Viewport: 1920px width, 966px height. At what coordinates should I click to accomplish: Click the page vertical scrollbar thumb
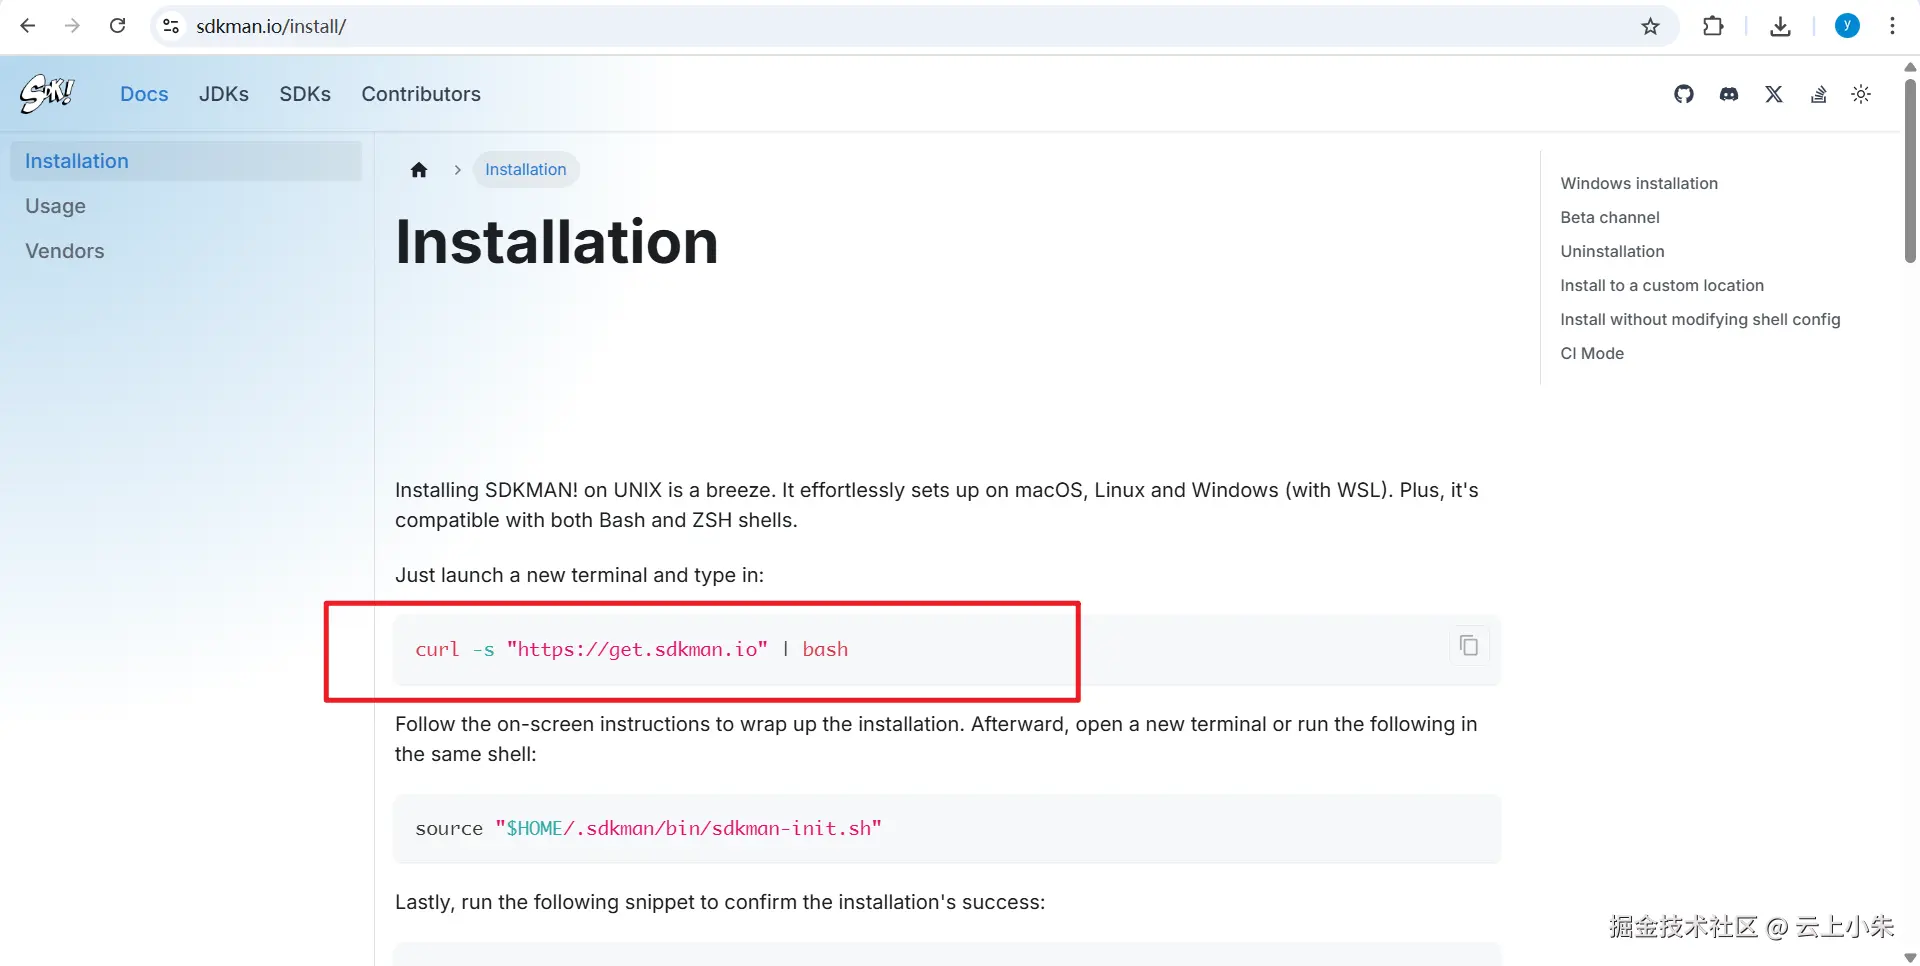click(x=1910, y=170)
